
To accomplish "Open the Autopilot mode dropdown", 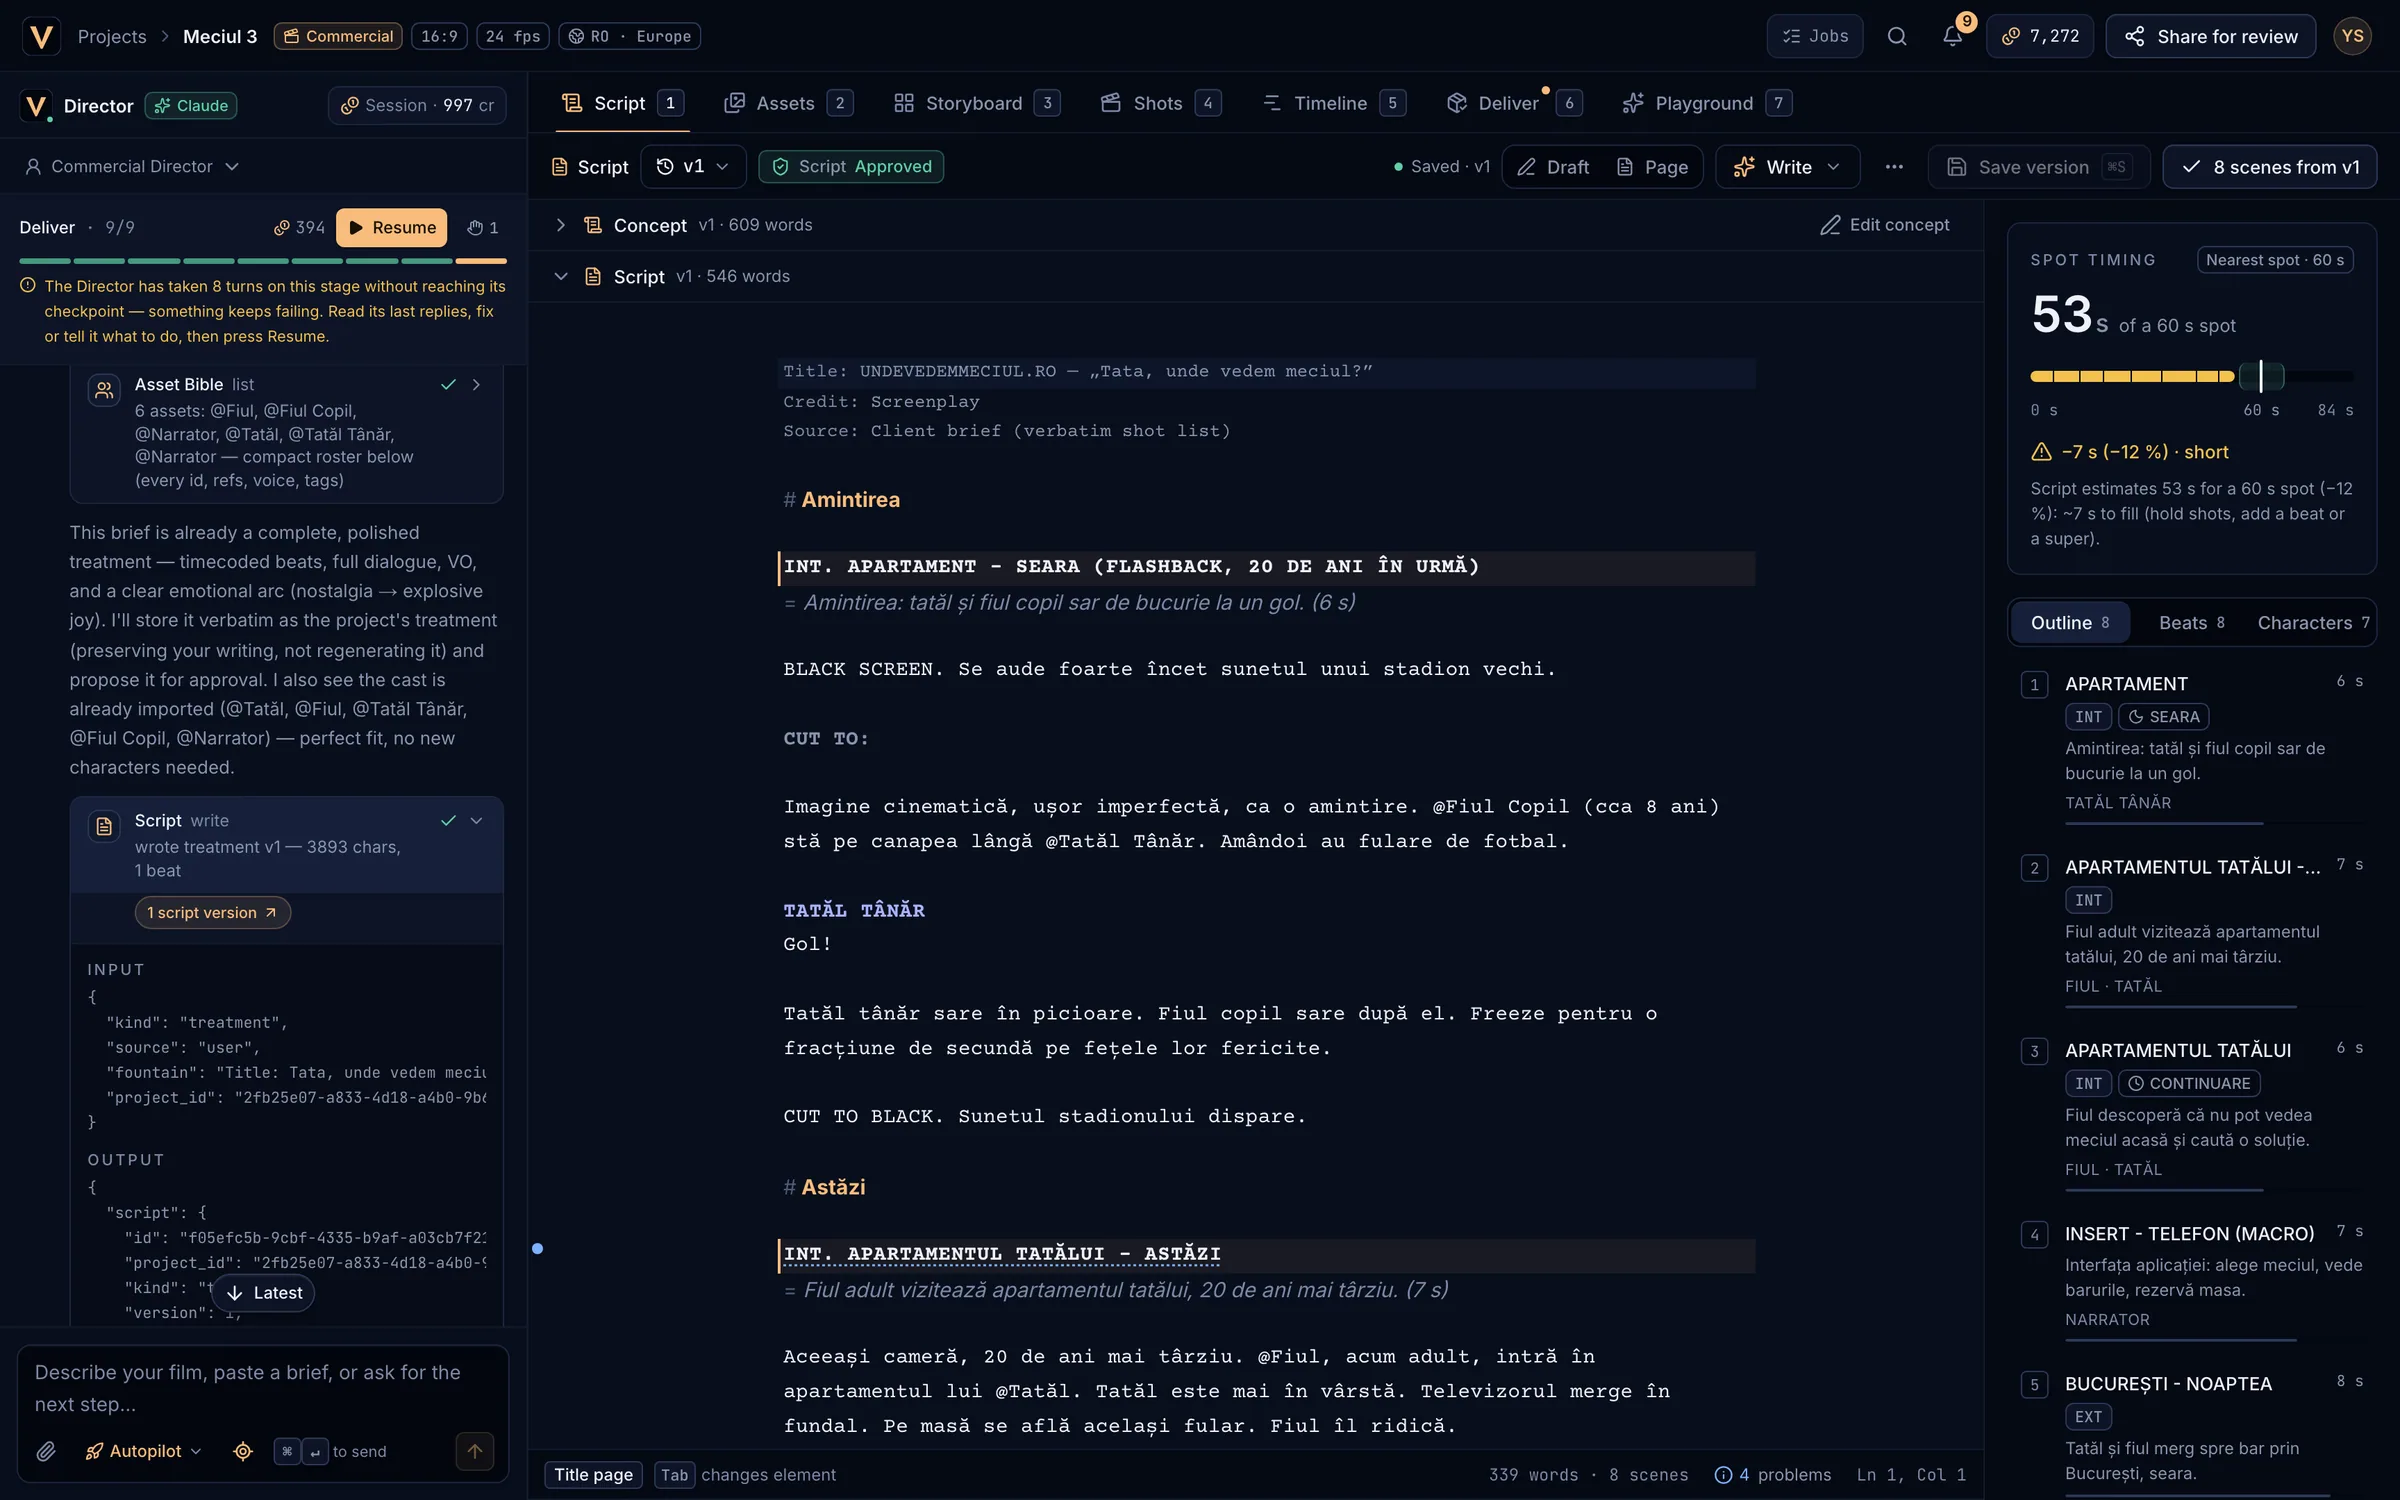I will [x=143, y=1451].
